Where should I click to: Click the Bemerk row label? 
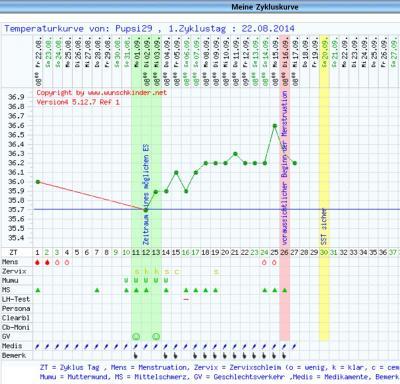[14, 355]
